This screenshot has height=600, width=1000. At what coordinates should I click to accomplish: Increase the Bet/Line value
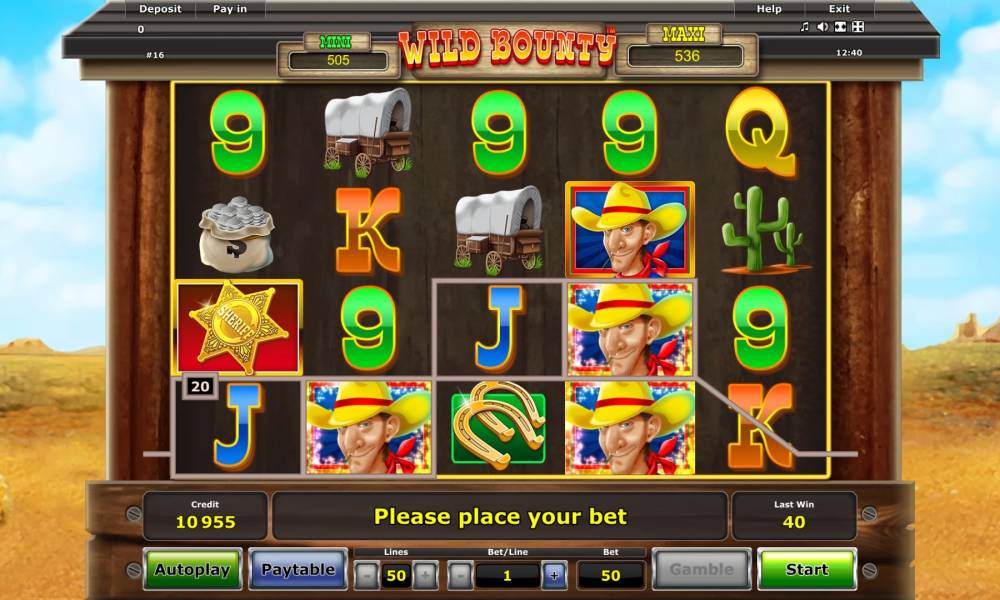(x=554, y=576)
